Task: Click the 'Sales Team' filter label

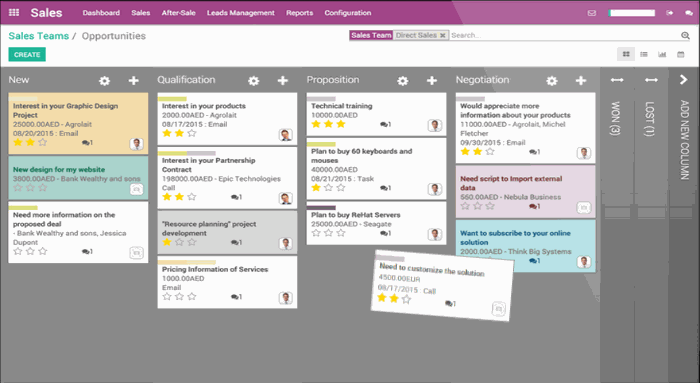Action: point(371,35)
